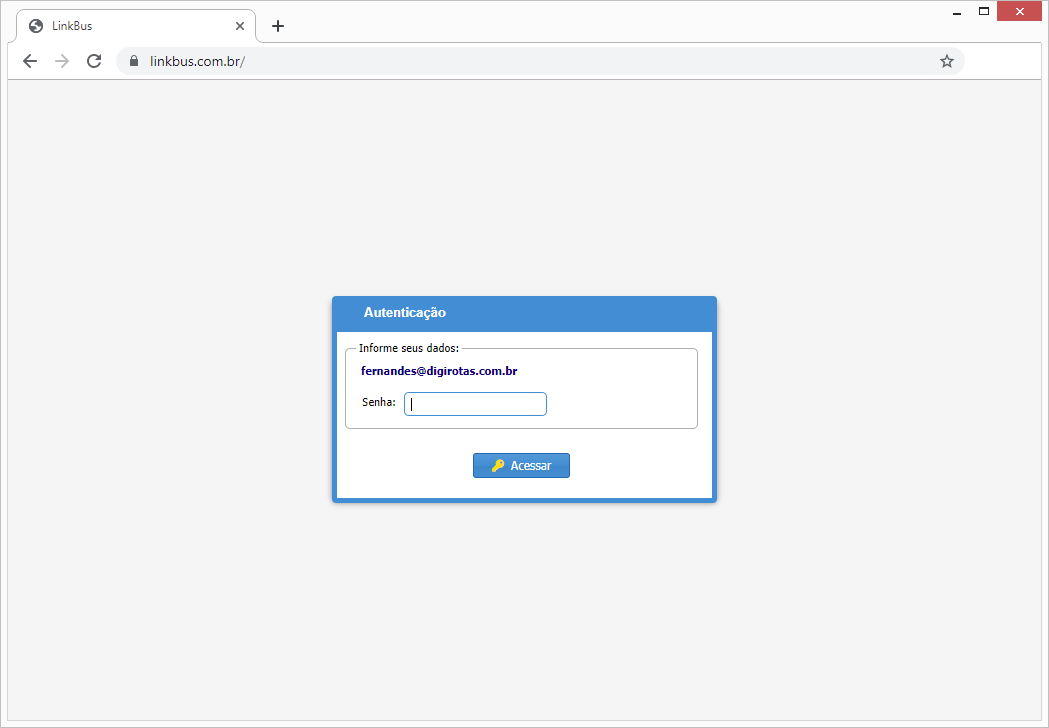This screenshot has width=1049, height=728.
Task: Click the fernandes@digirotas.com.br email text
Action: click(439, 371)
